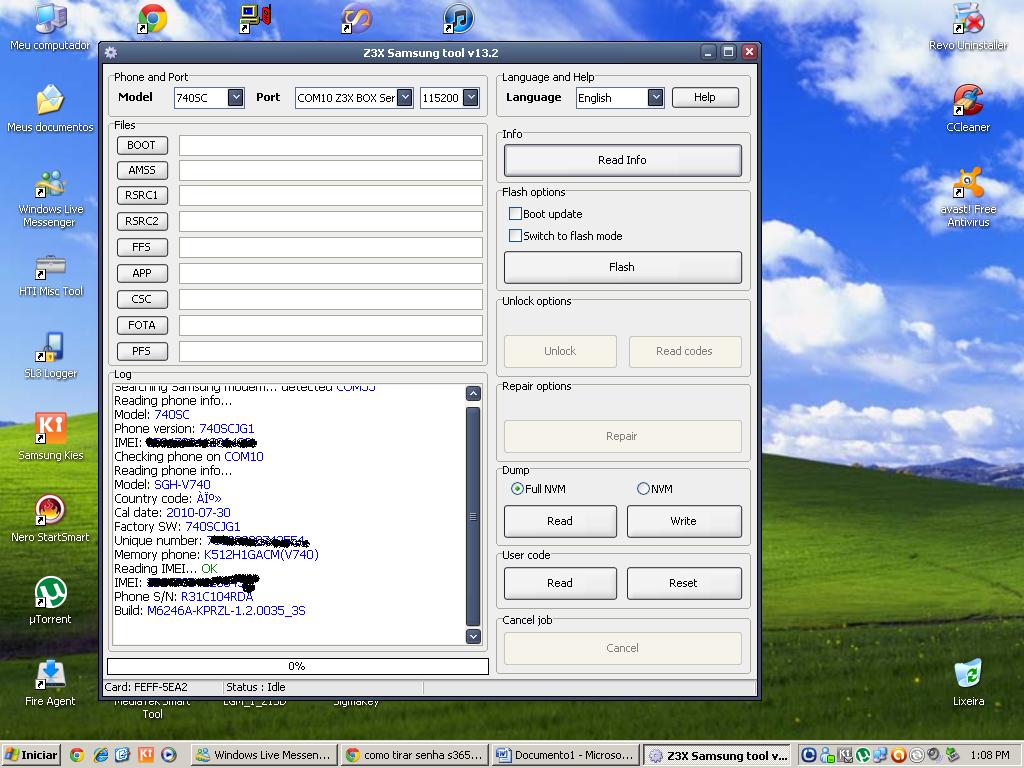Click the FFS file select button
Screen dimensions: 1024x768
[142, 247]
